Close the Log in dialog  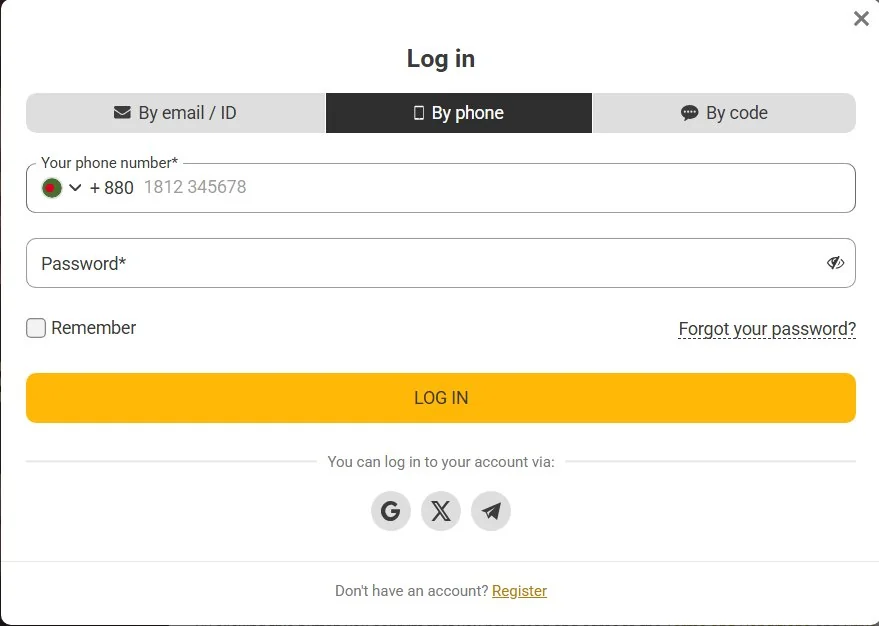coord(861,18)
